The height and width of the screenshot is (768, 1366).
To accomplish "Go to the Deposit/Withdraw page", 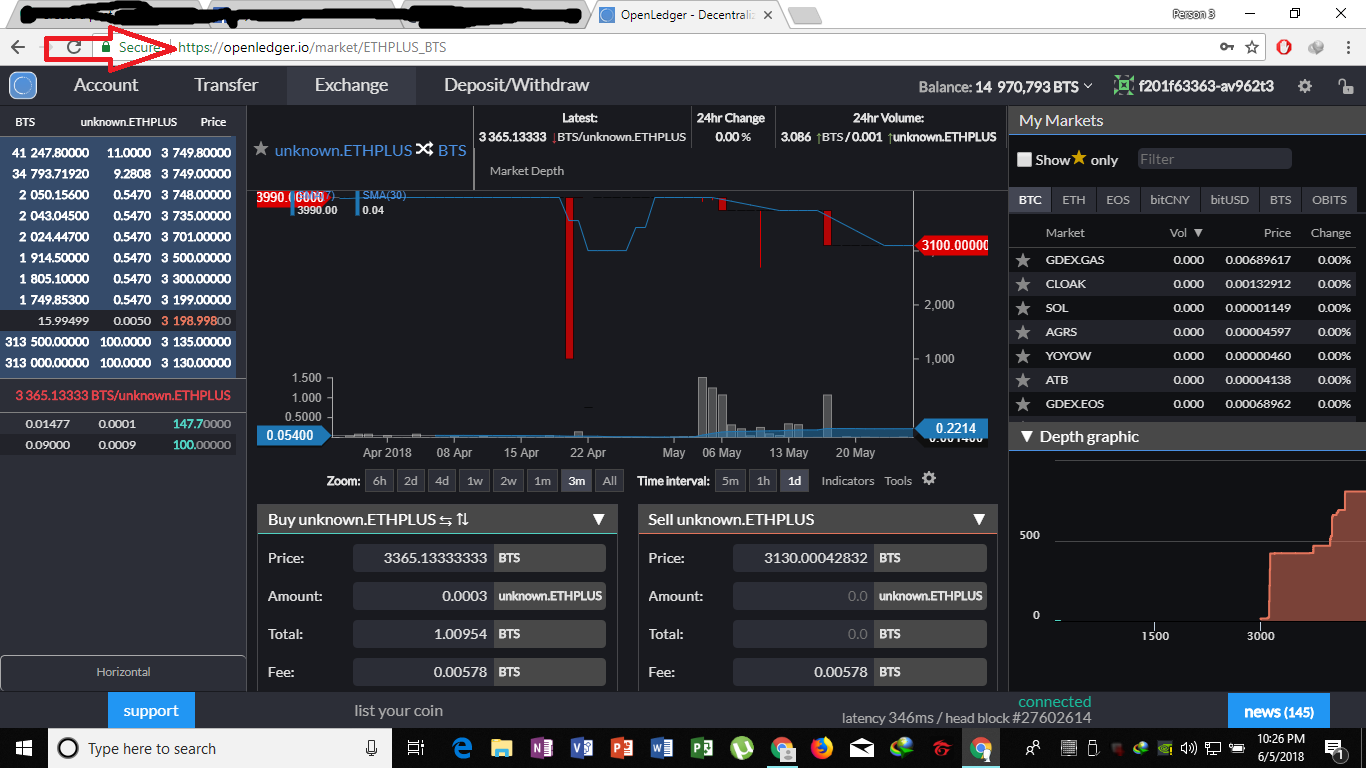I will click(x=517, y=85).
